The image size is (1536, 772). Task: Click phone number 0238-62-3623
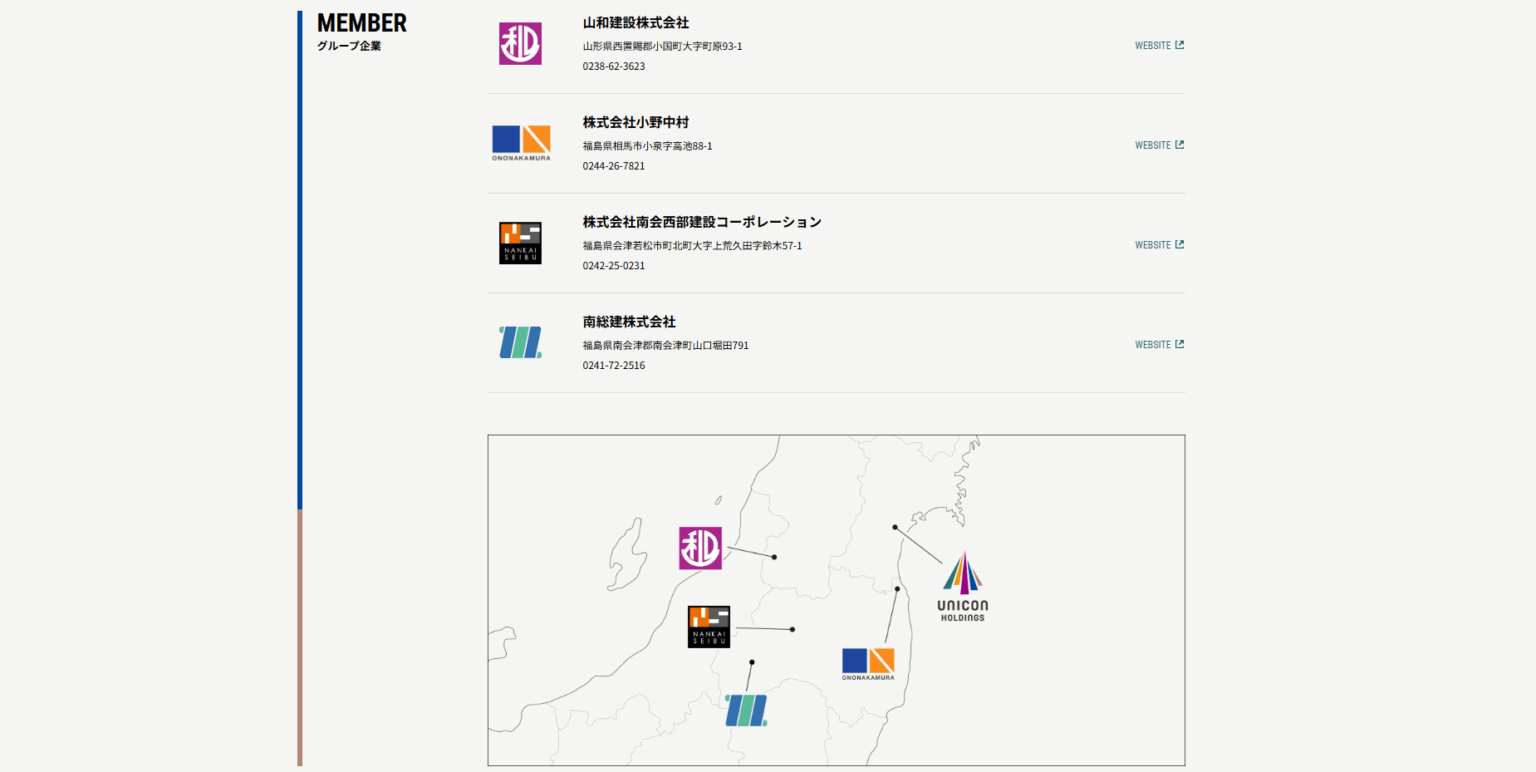click(614, 66)
